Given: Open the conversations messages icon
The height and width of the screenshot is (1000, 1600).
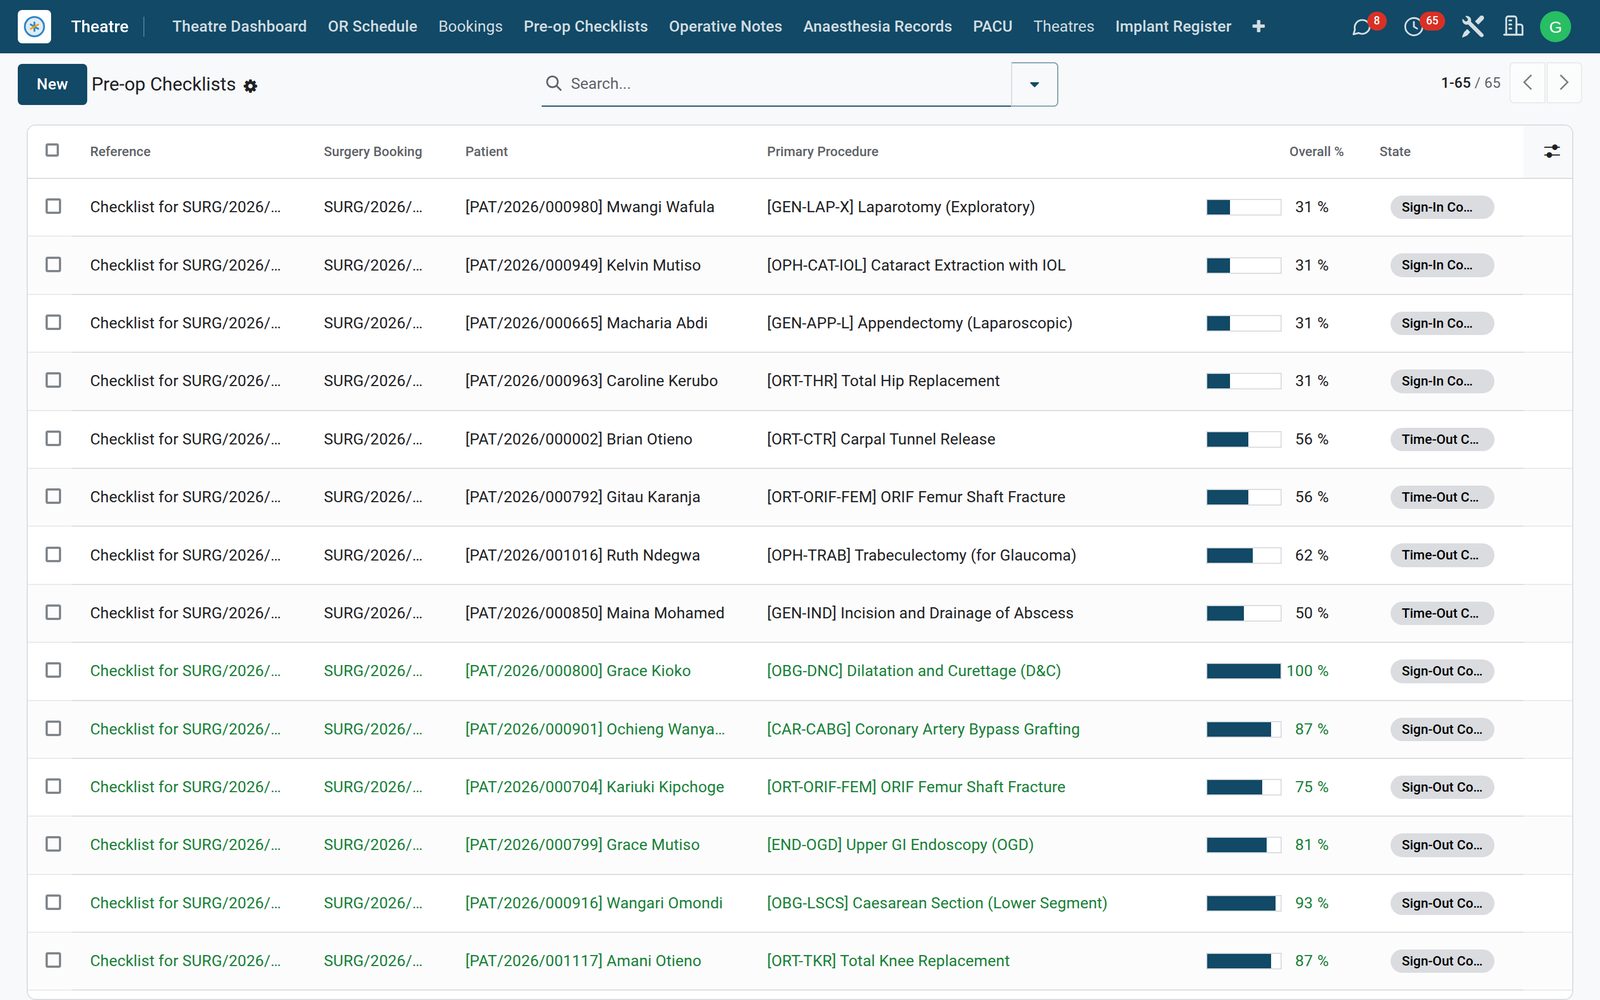Looking at the screenshot, I should pyautogui.click(x=1361, y=27).
